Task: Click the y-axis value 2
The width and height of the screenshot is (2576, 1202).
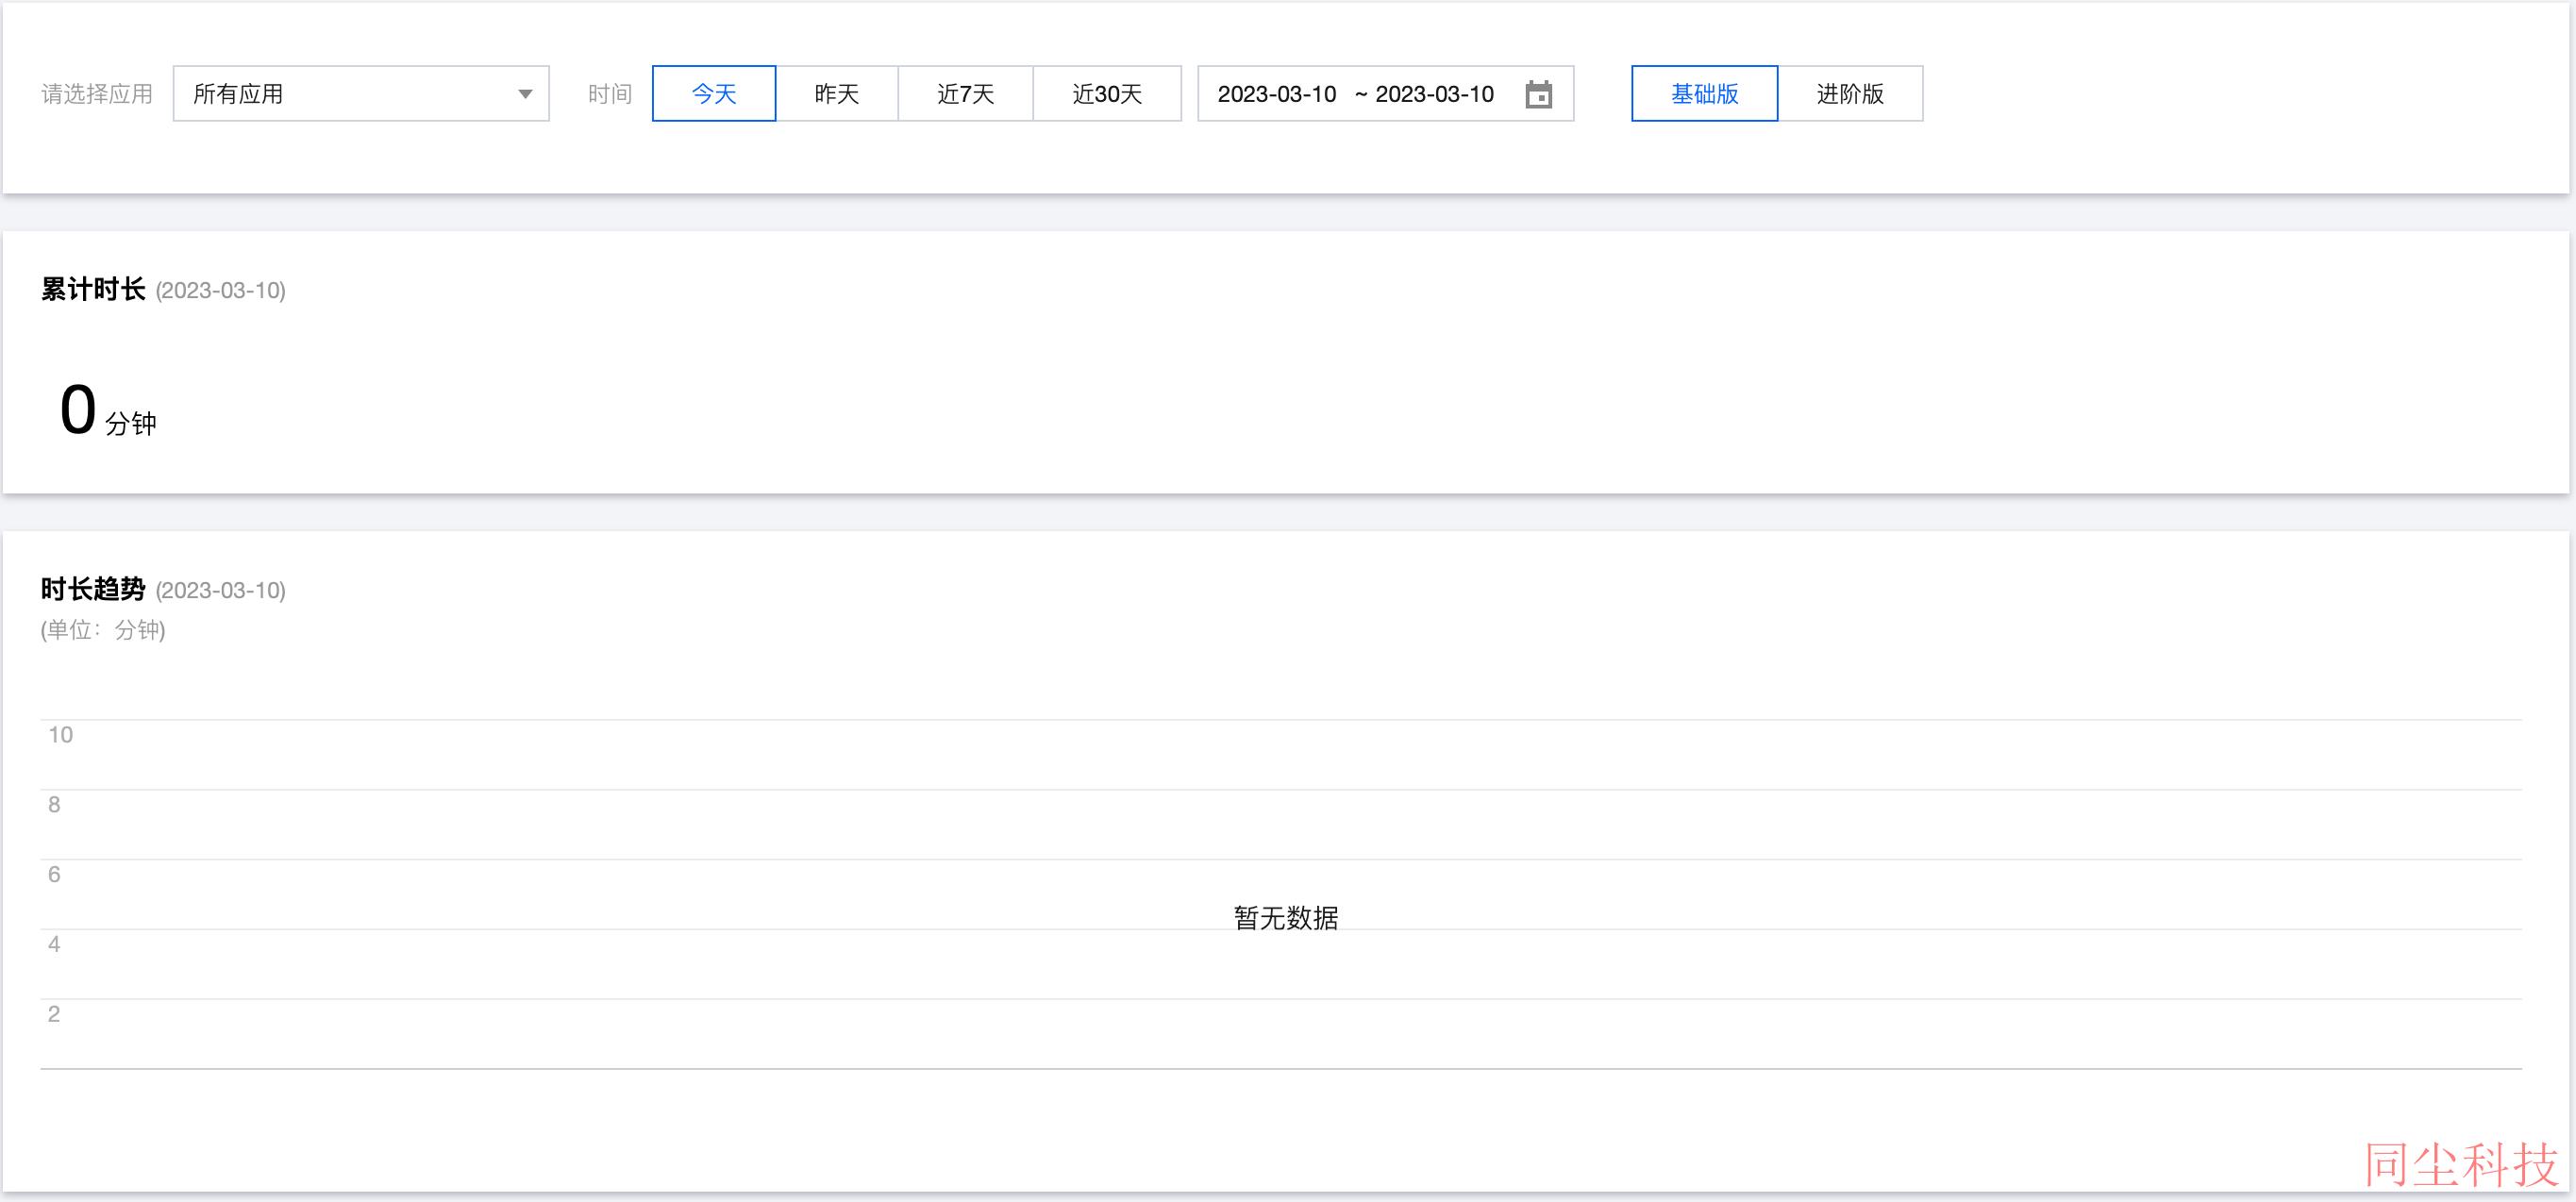Action: tap(54, 1014)
